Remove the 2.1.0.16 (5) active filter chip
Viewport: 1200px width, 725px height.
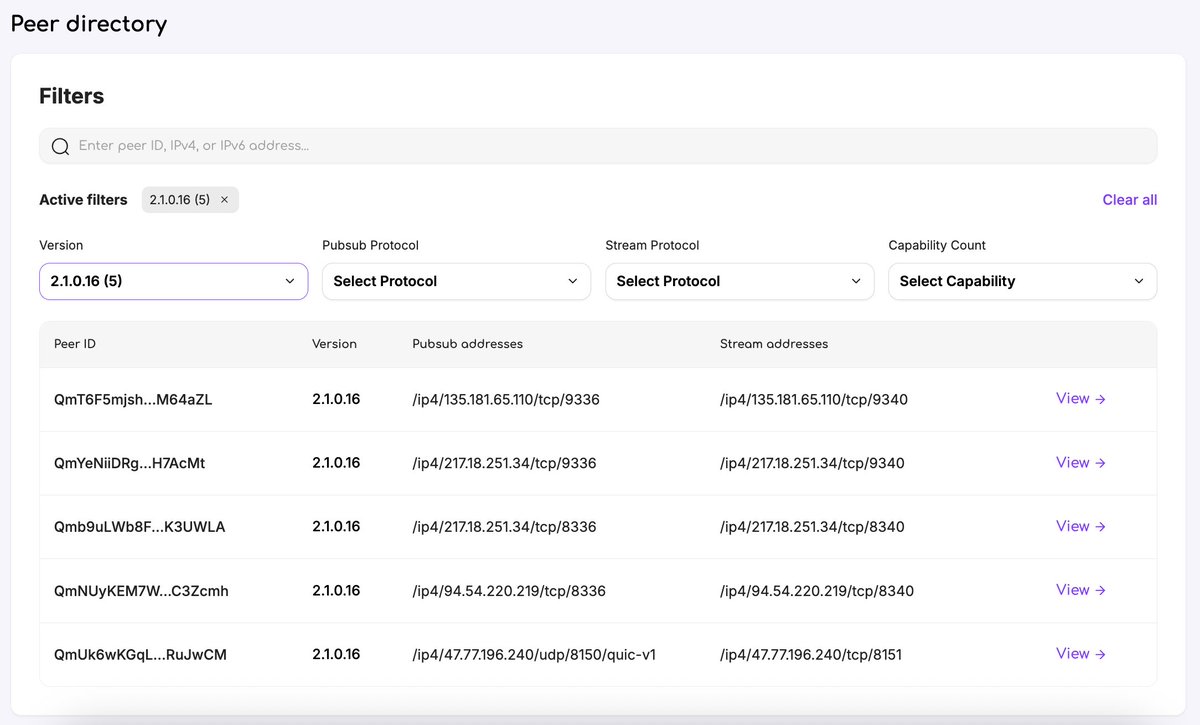pos(224,200)
